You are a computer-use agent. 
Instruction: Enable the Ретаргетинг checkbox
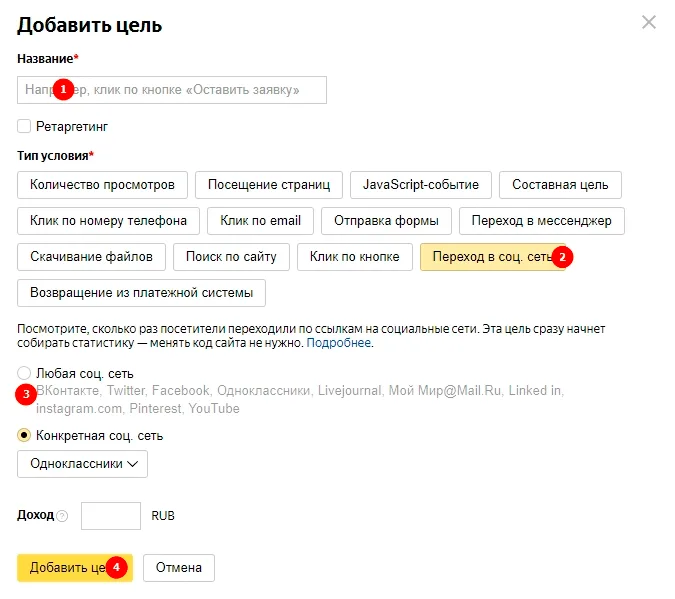click(x=24, y=127)
